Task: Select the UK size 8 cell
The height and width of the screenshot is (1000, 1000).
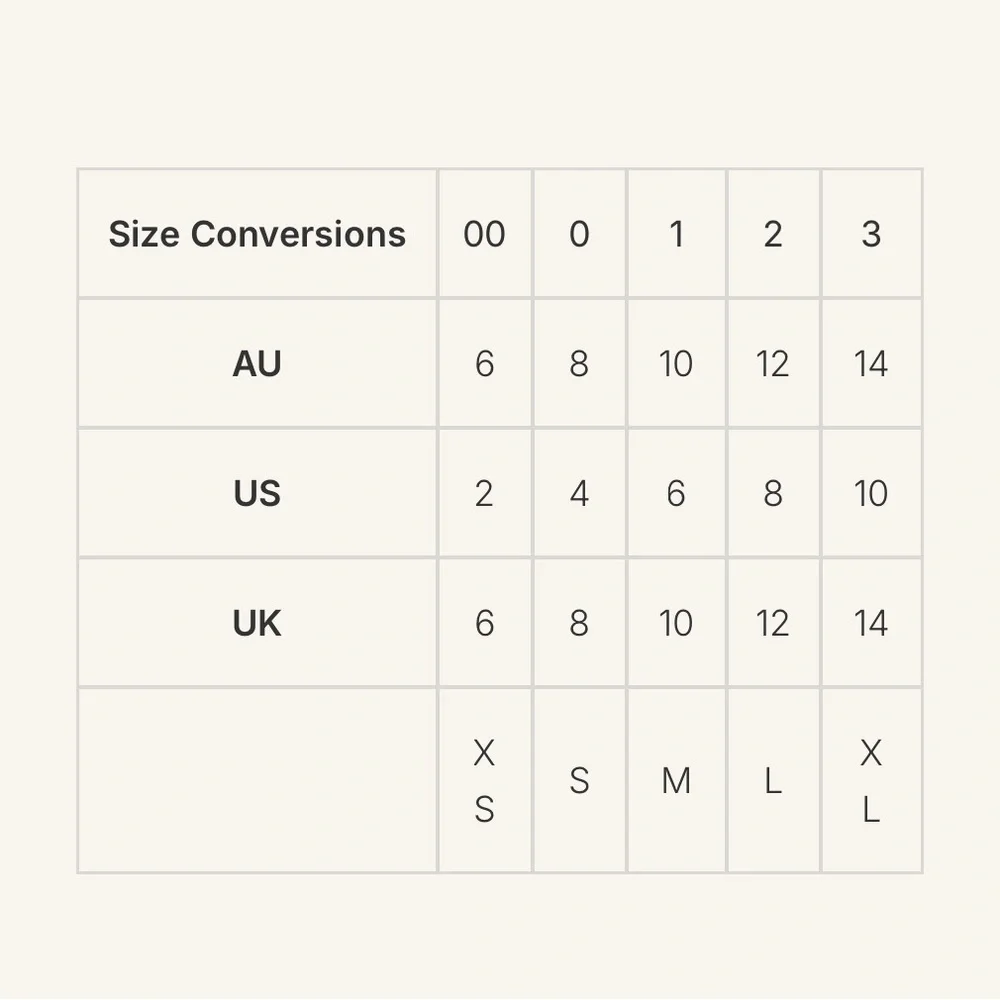Action: click(x=579, y=623)
